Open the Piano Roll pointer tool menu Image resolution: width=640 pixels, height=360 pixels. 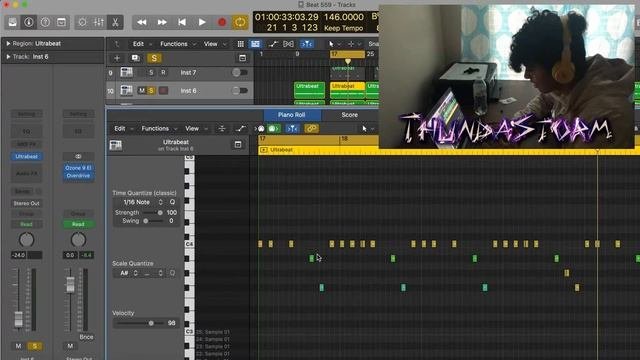[367, 129]
